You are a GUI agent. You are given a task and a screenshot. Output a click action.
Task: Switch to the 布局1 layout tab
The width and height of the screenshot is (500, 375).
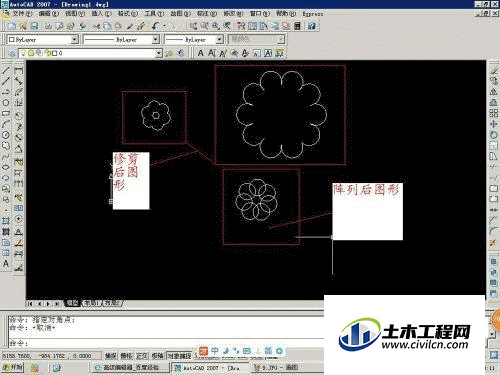(91, 303)
